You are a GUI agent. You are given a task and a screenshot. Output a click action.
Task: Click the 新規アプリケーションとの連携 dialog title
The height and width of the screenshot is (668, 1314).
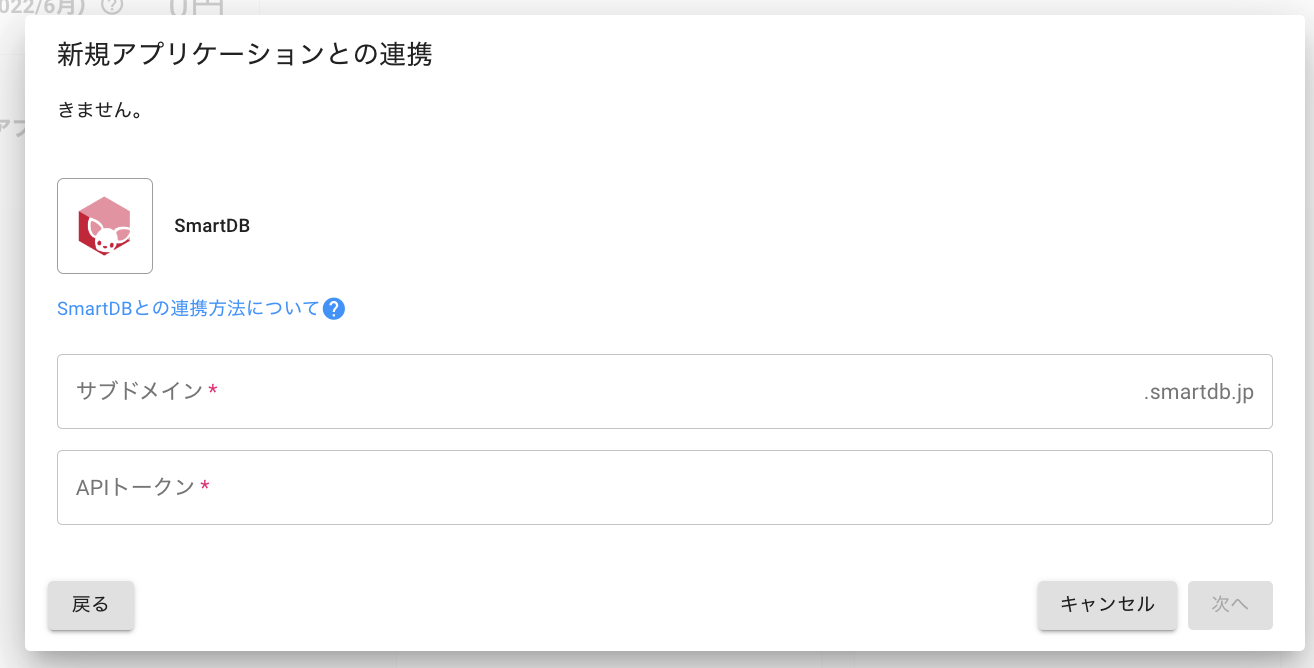[244, 54]
